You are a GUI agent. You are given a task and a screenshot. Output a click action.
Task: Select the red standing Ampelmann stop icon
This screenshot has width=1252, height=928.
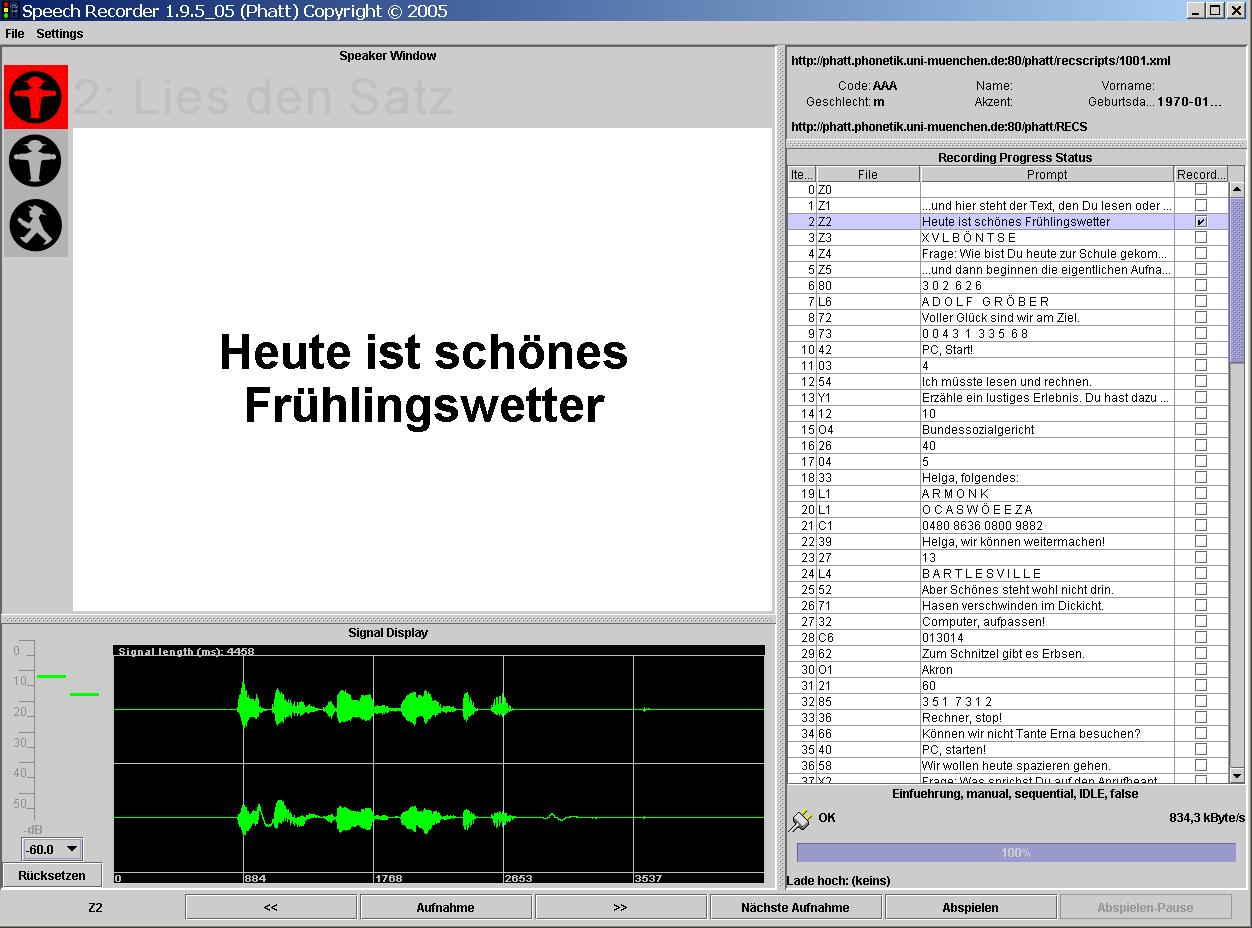36,98
